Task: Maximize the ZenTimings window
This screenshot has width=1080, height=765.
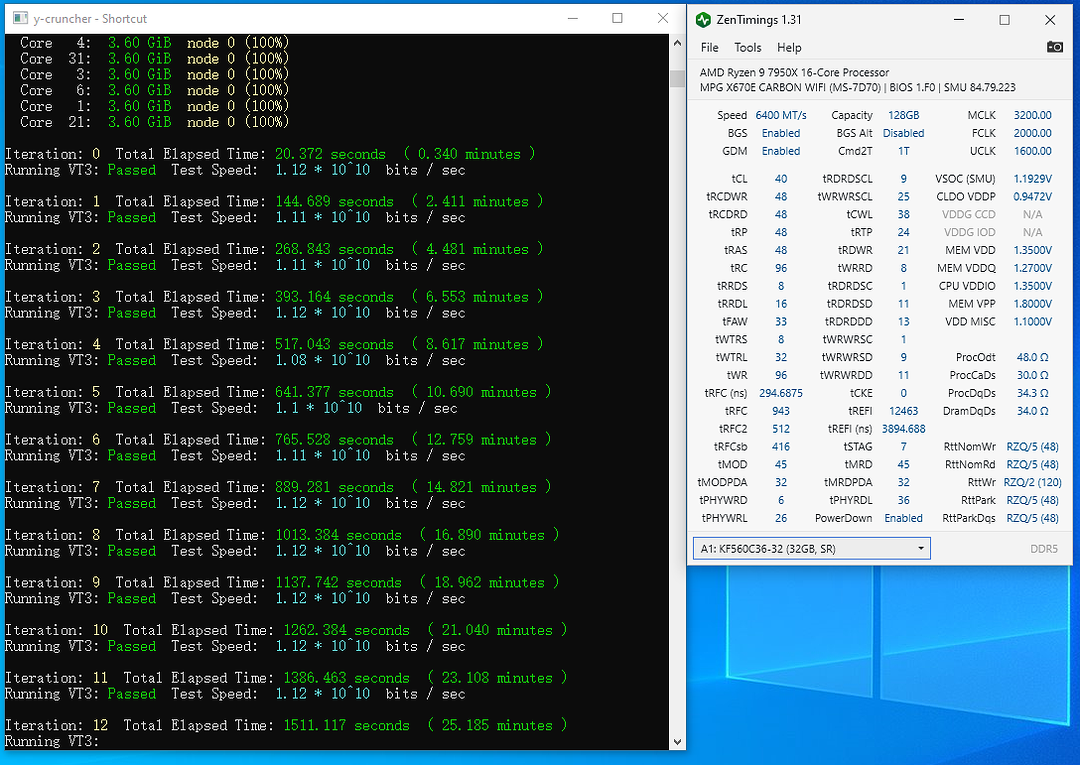Action: pos(1004,20)
